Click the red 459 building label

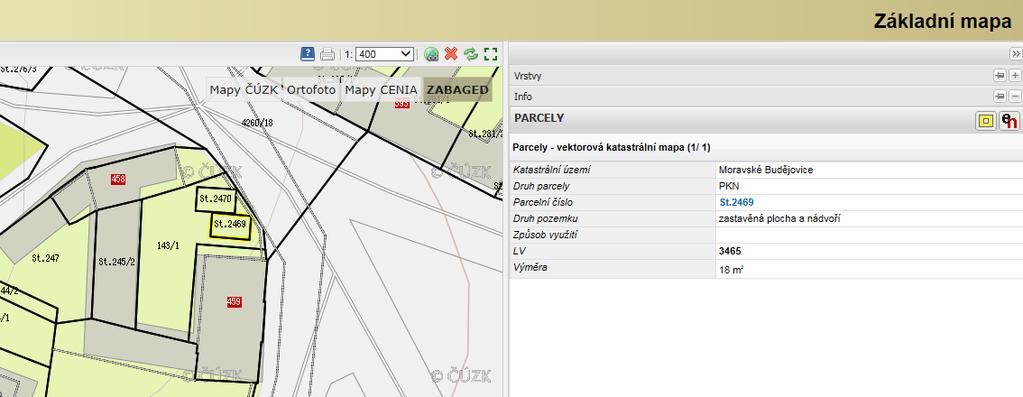coord(234,302)
